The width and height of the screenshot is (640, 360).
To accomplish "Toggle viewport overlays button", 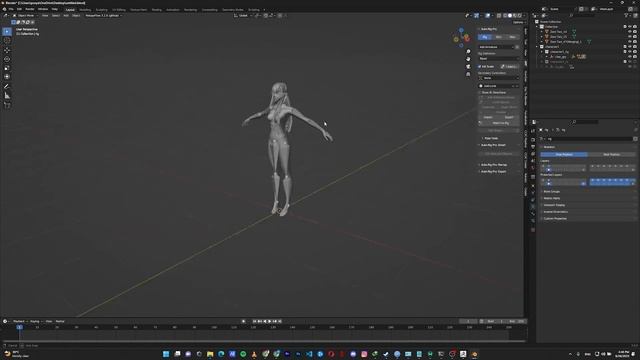I will click(488, 16).
